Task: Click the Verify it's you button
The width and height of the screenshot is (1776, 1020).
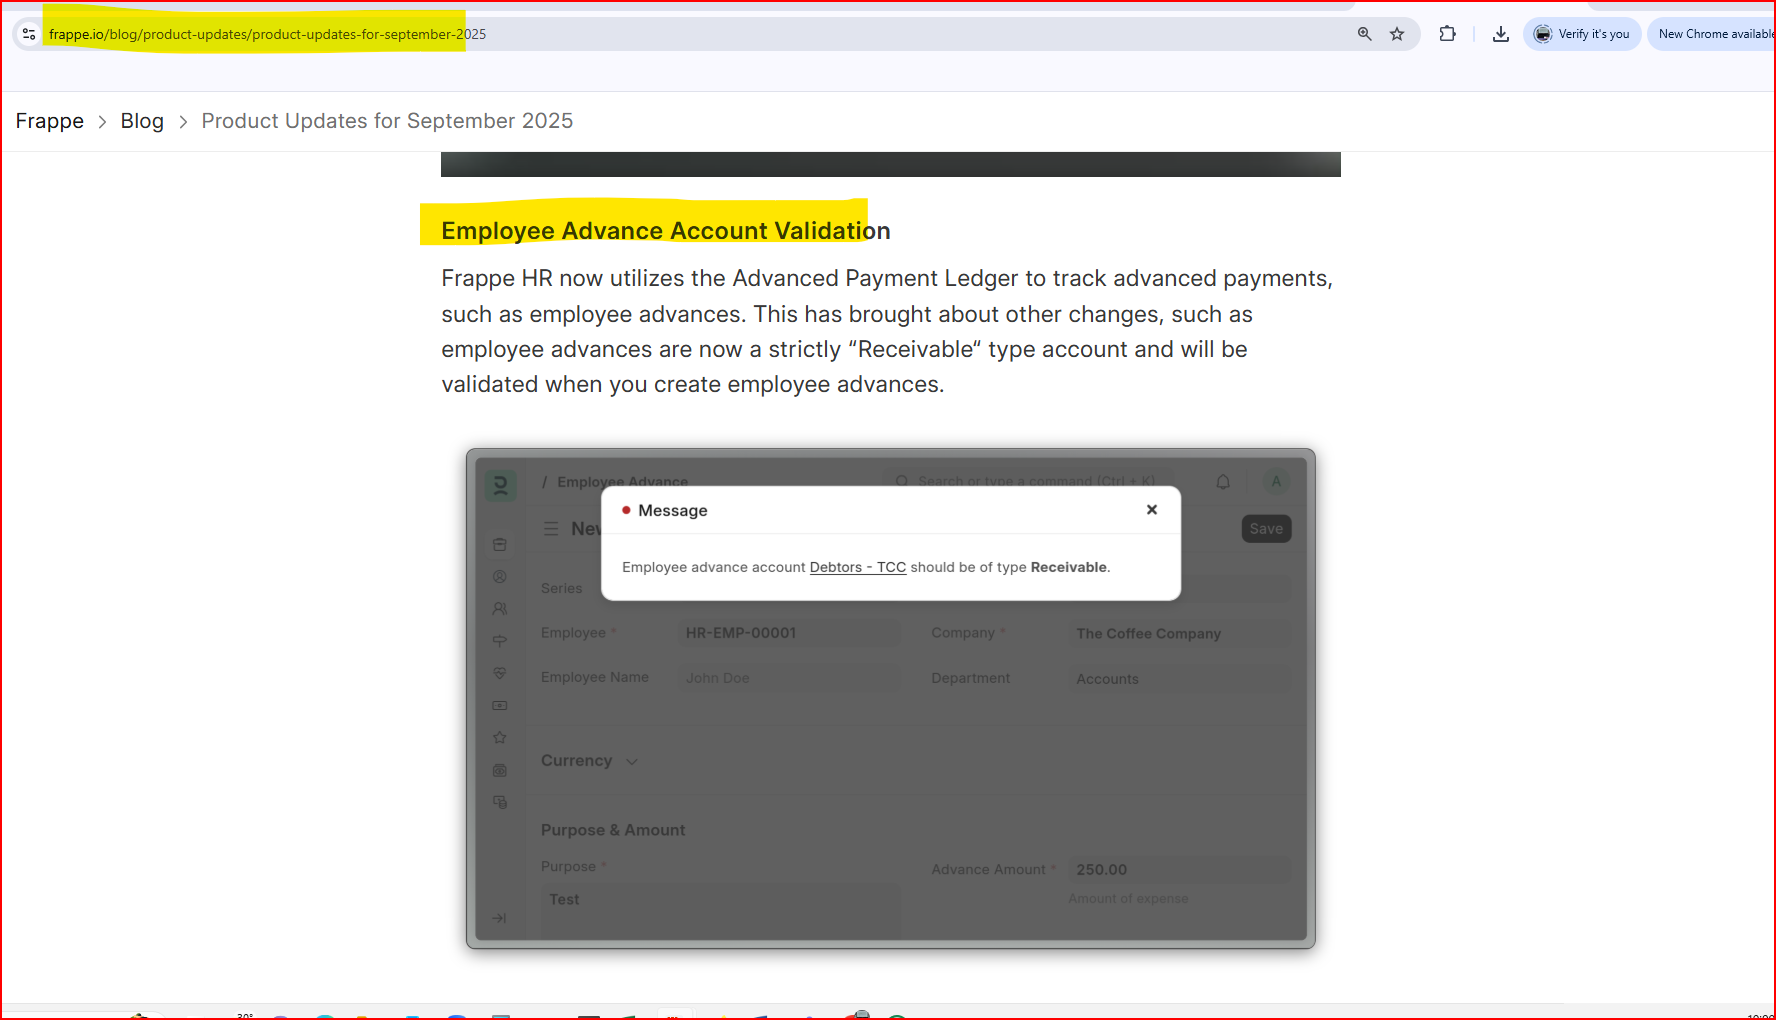Action: pyautogui.click(x=1582, y=34)
